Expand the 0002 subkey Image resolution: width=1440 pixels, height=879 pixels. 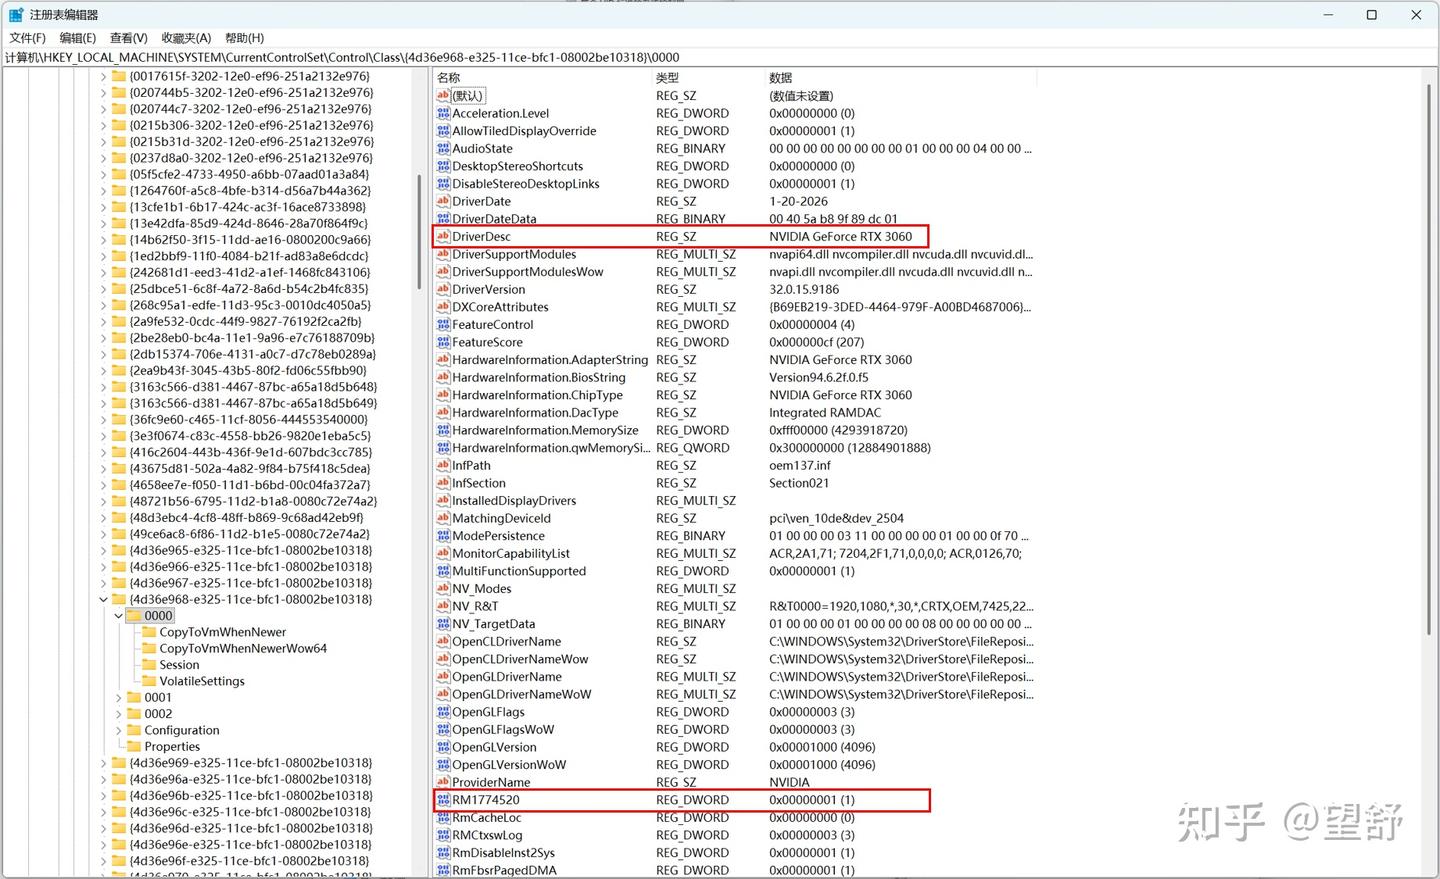point(118,714)
